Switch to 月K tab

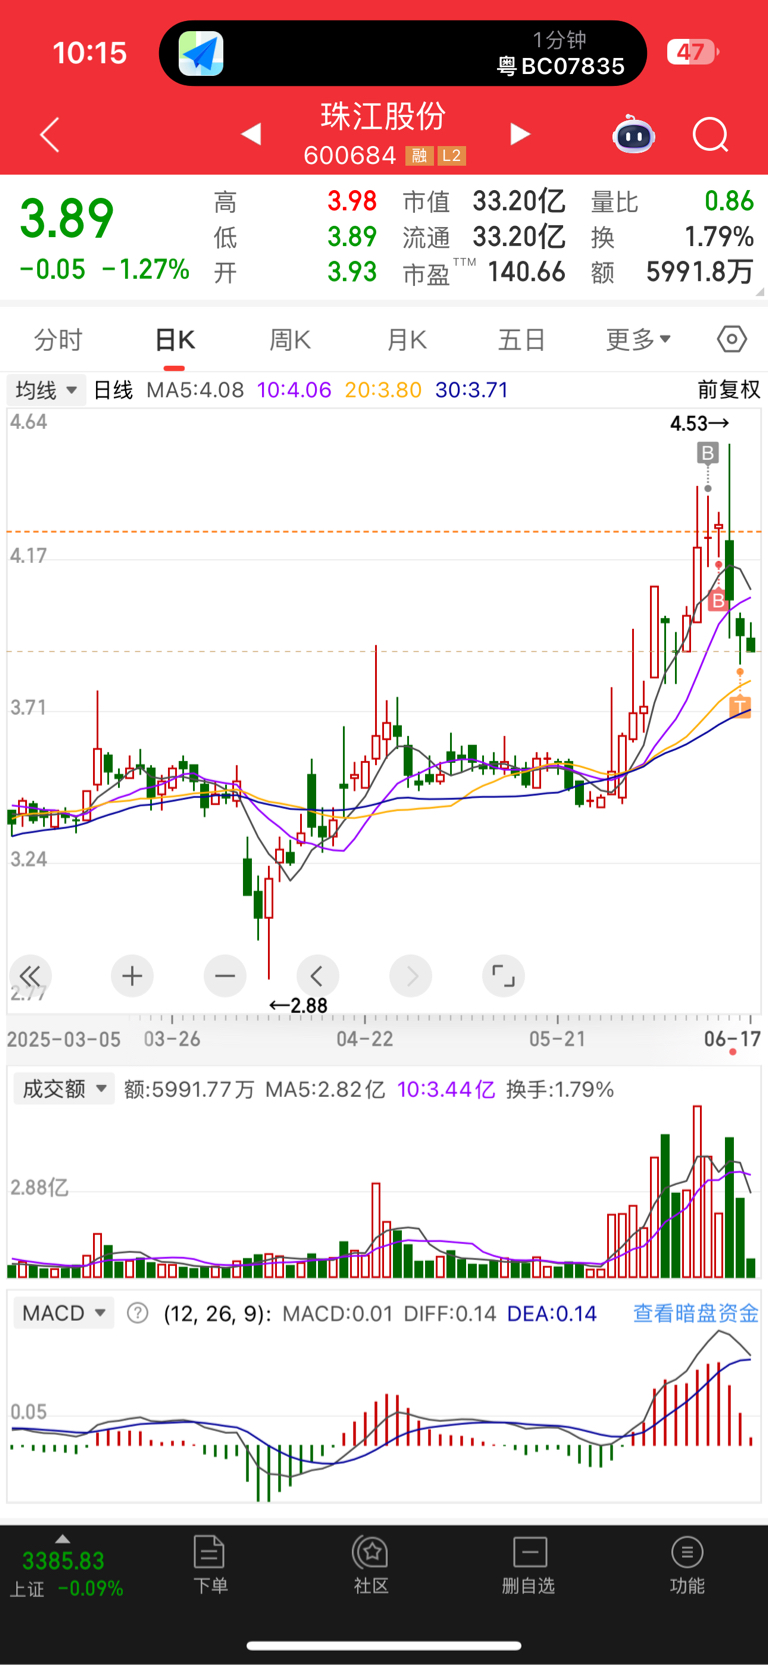point(407,340)
